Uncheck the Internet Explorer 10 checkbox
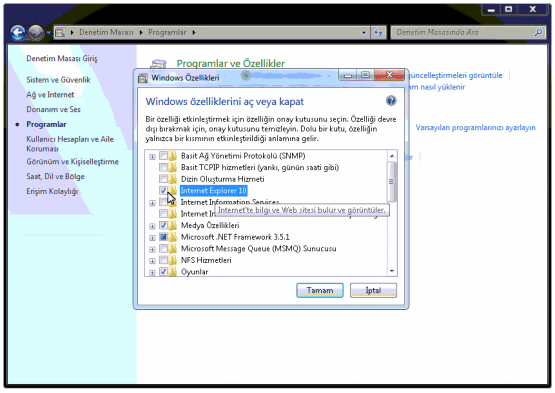 click(x=163, y=190)
